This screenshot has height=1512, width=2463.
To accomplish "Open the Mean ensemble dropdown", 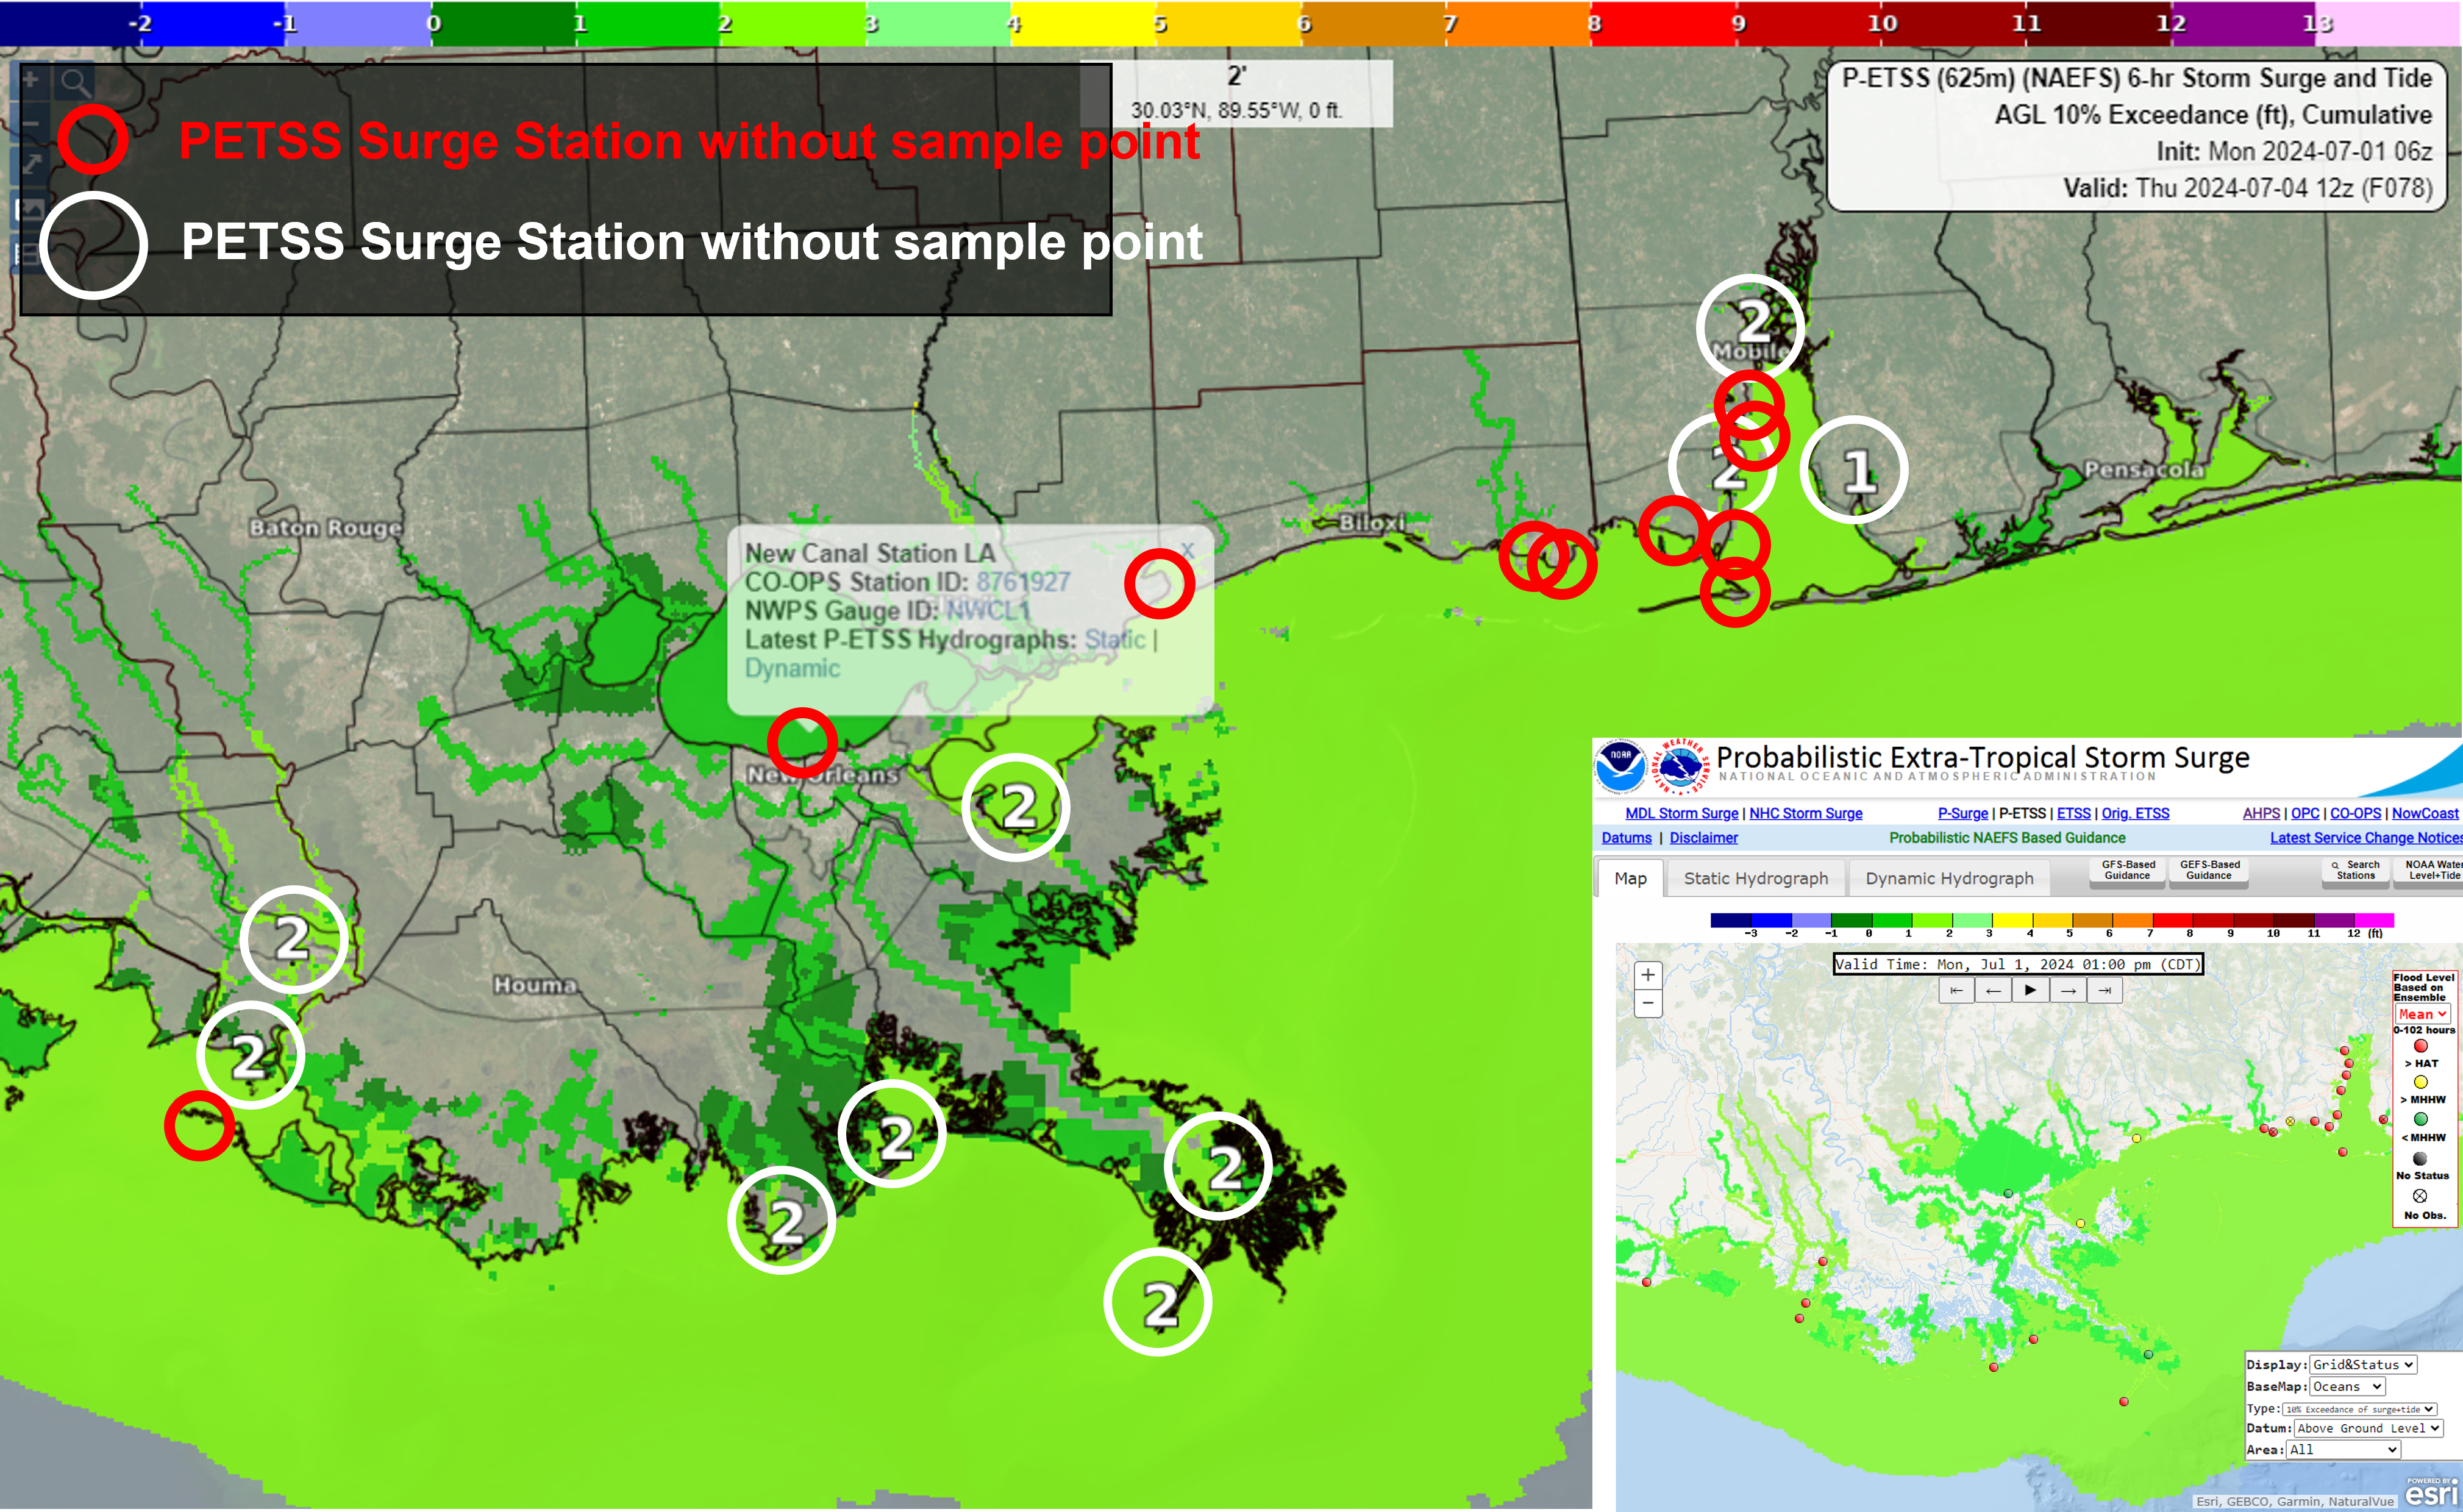I will [x=2421, y=1014].
